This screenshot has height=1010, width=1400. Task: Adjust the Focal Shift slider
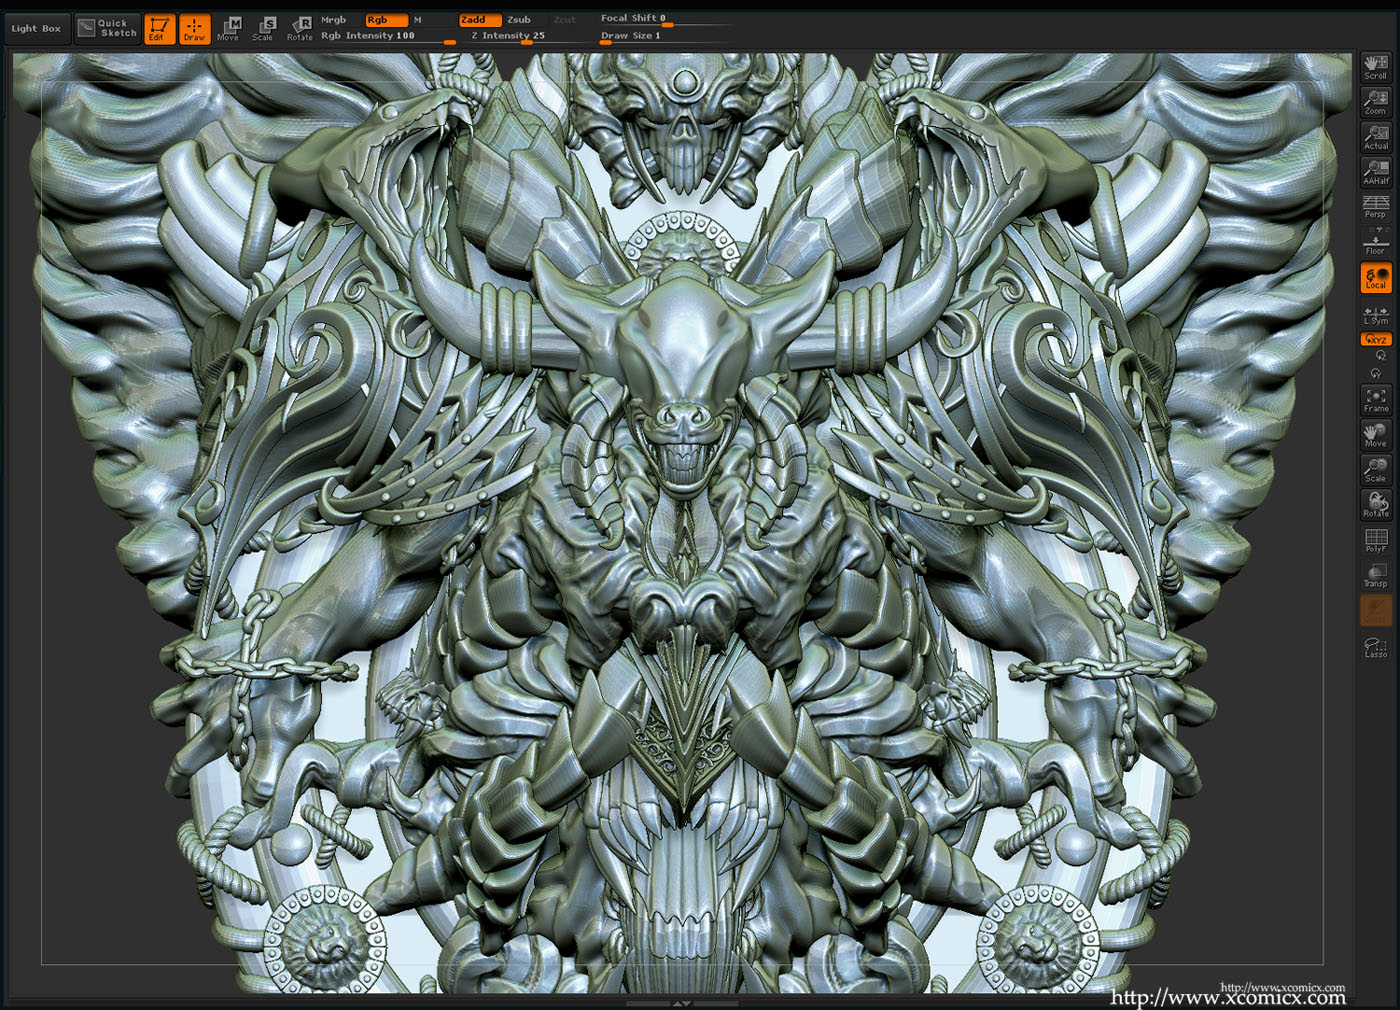665,19
